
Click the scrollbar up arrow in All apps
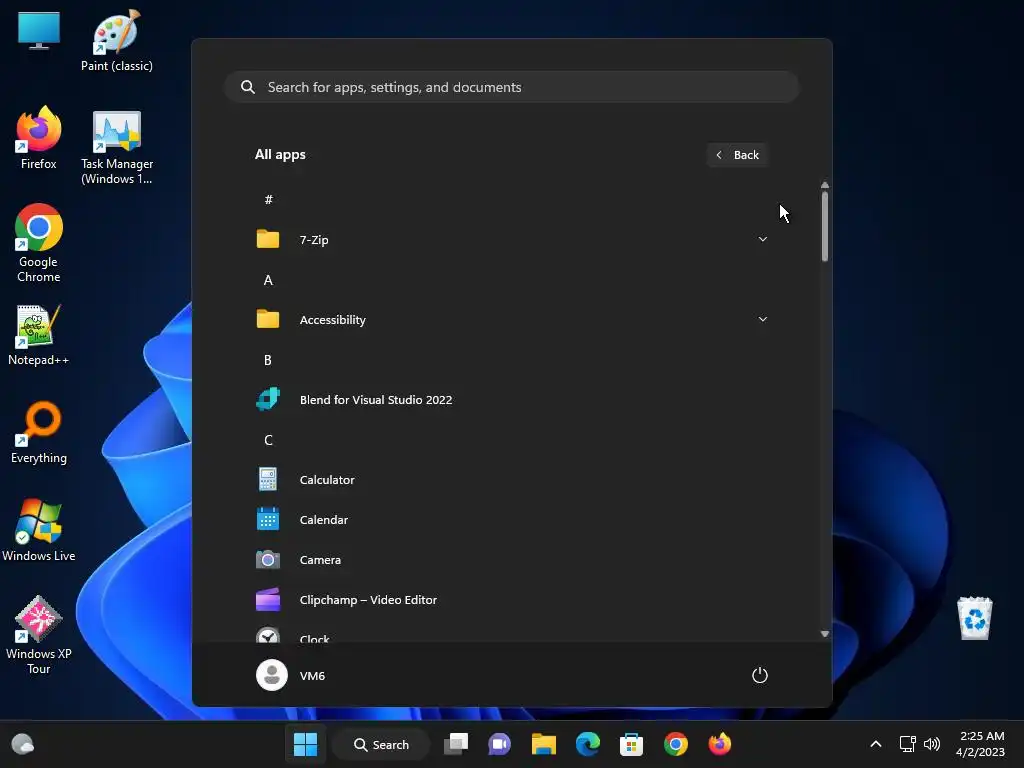825,185
